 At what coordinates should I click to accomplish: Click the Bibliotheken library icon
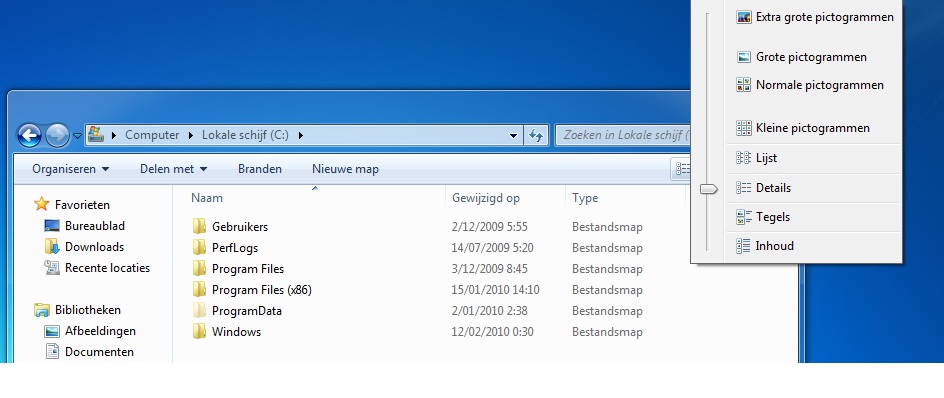42,310
